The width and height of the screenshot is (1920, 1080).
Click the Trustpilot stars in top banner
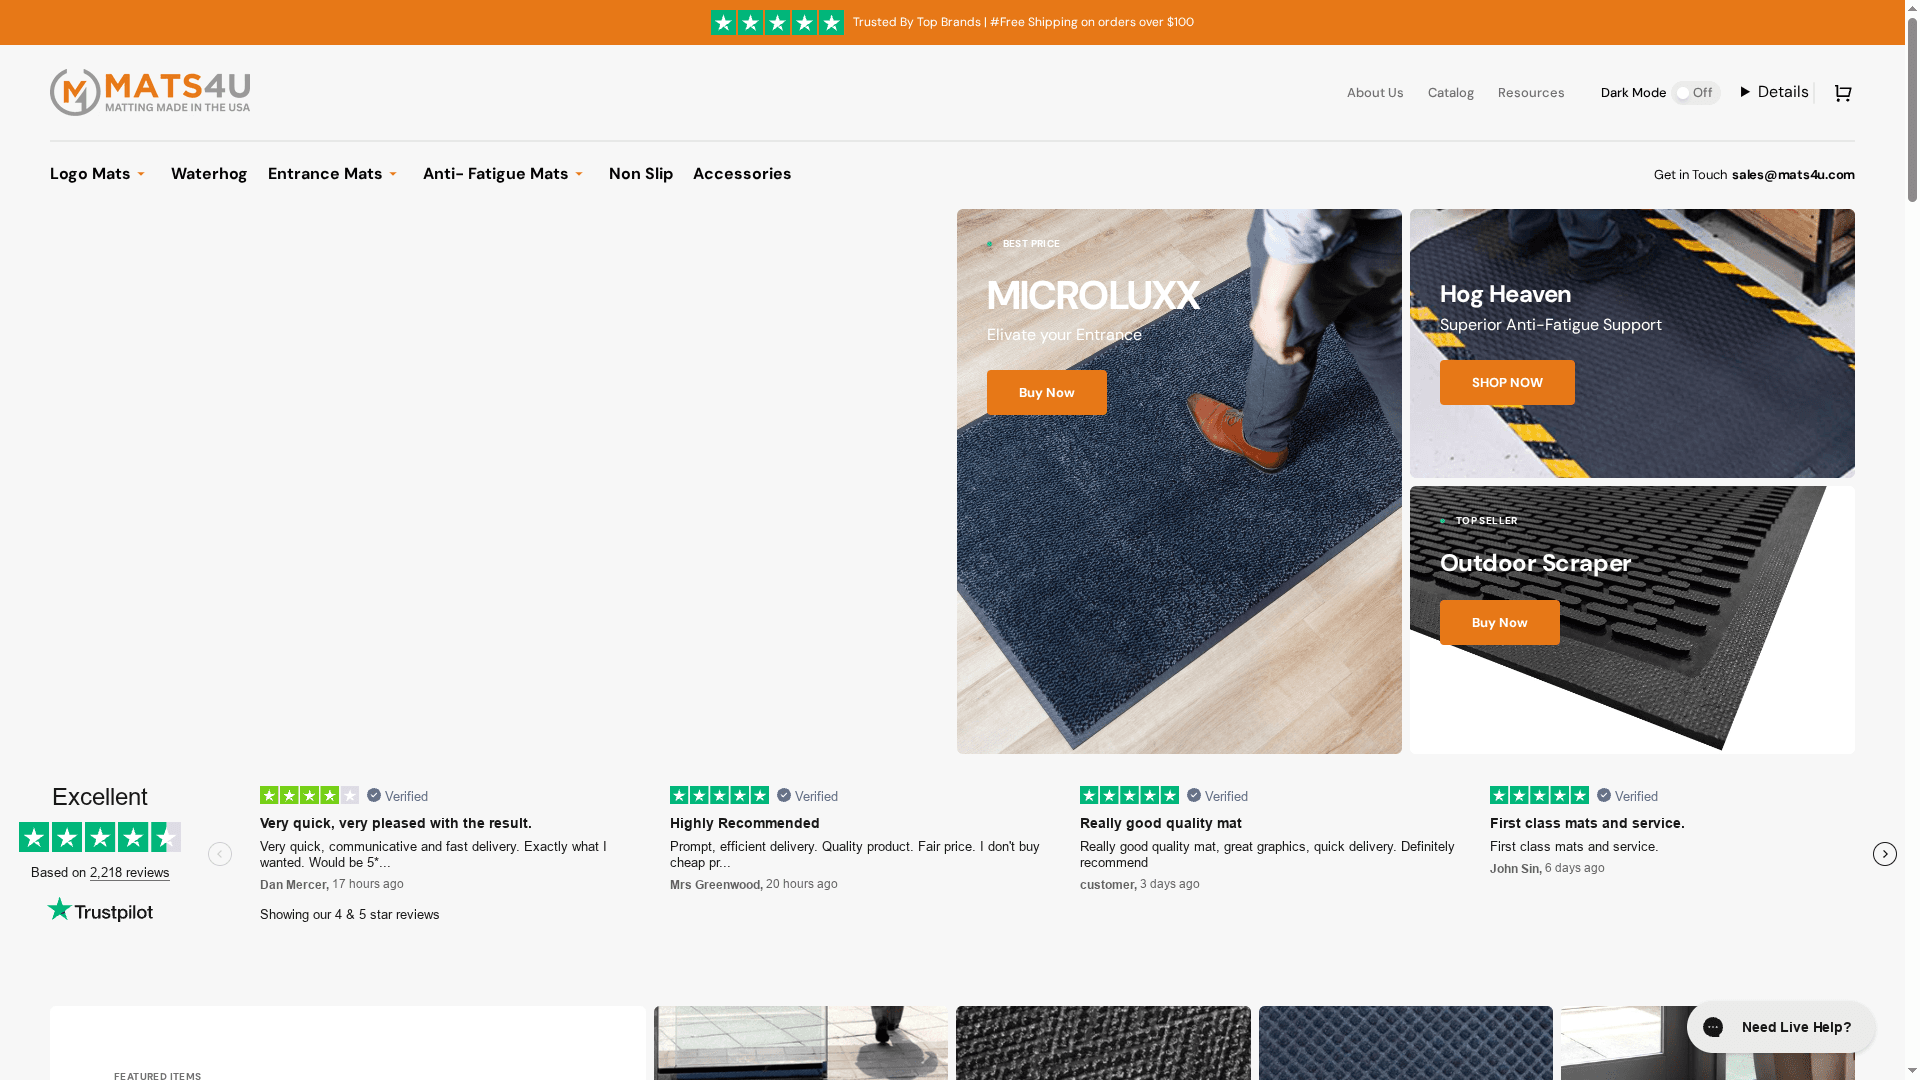coord(778,21)
